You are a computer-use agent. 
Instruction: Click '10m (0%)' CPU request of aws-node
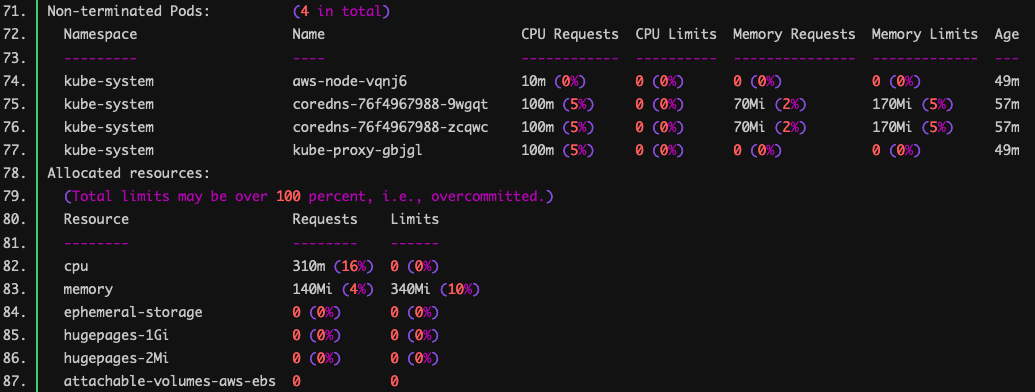(554, 81)
